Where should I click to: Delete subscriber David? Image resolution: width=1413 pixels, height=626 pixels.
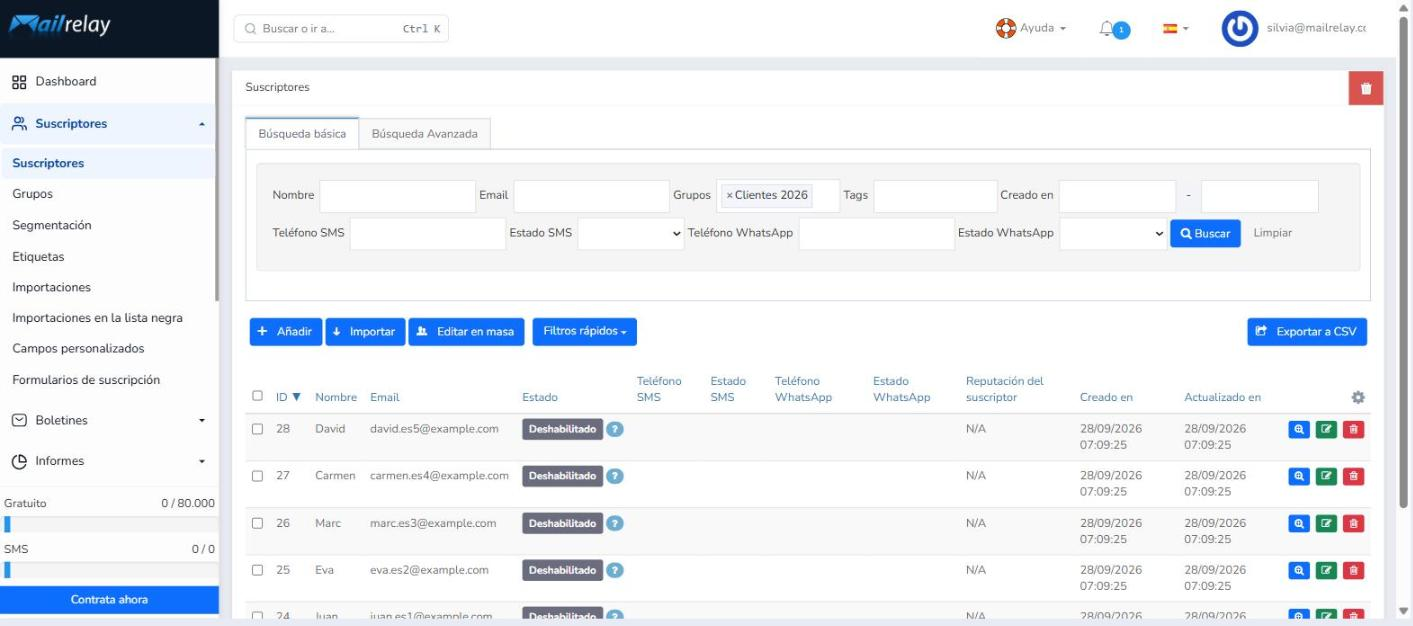(x=1354, y=429)
